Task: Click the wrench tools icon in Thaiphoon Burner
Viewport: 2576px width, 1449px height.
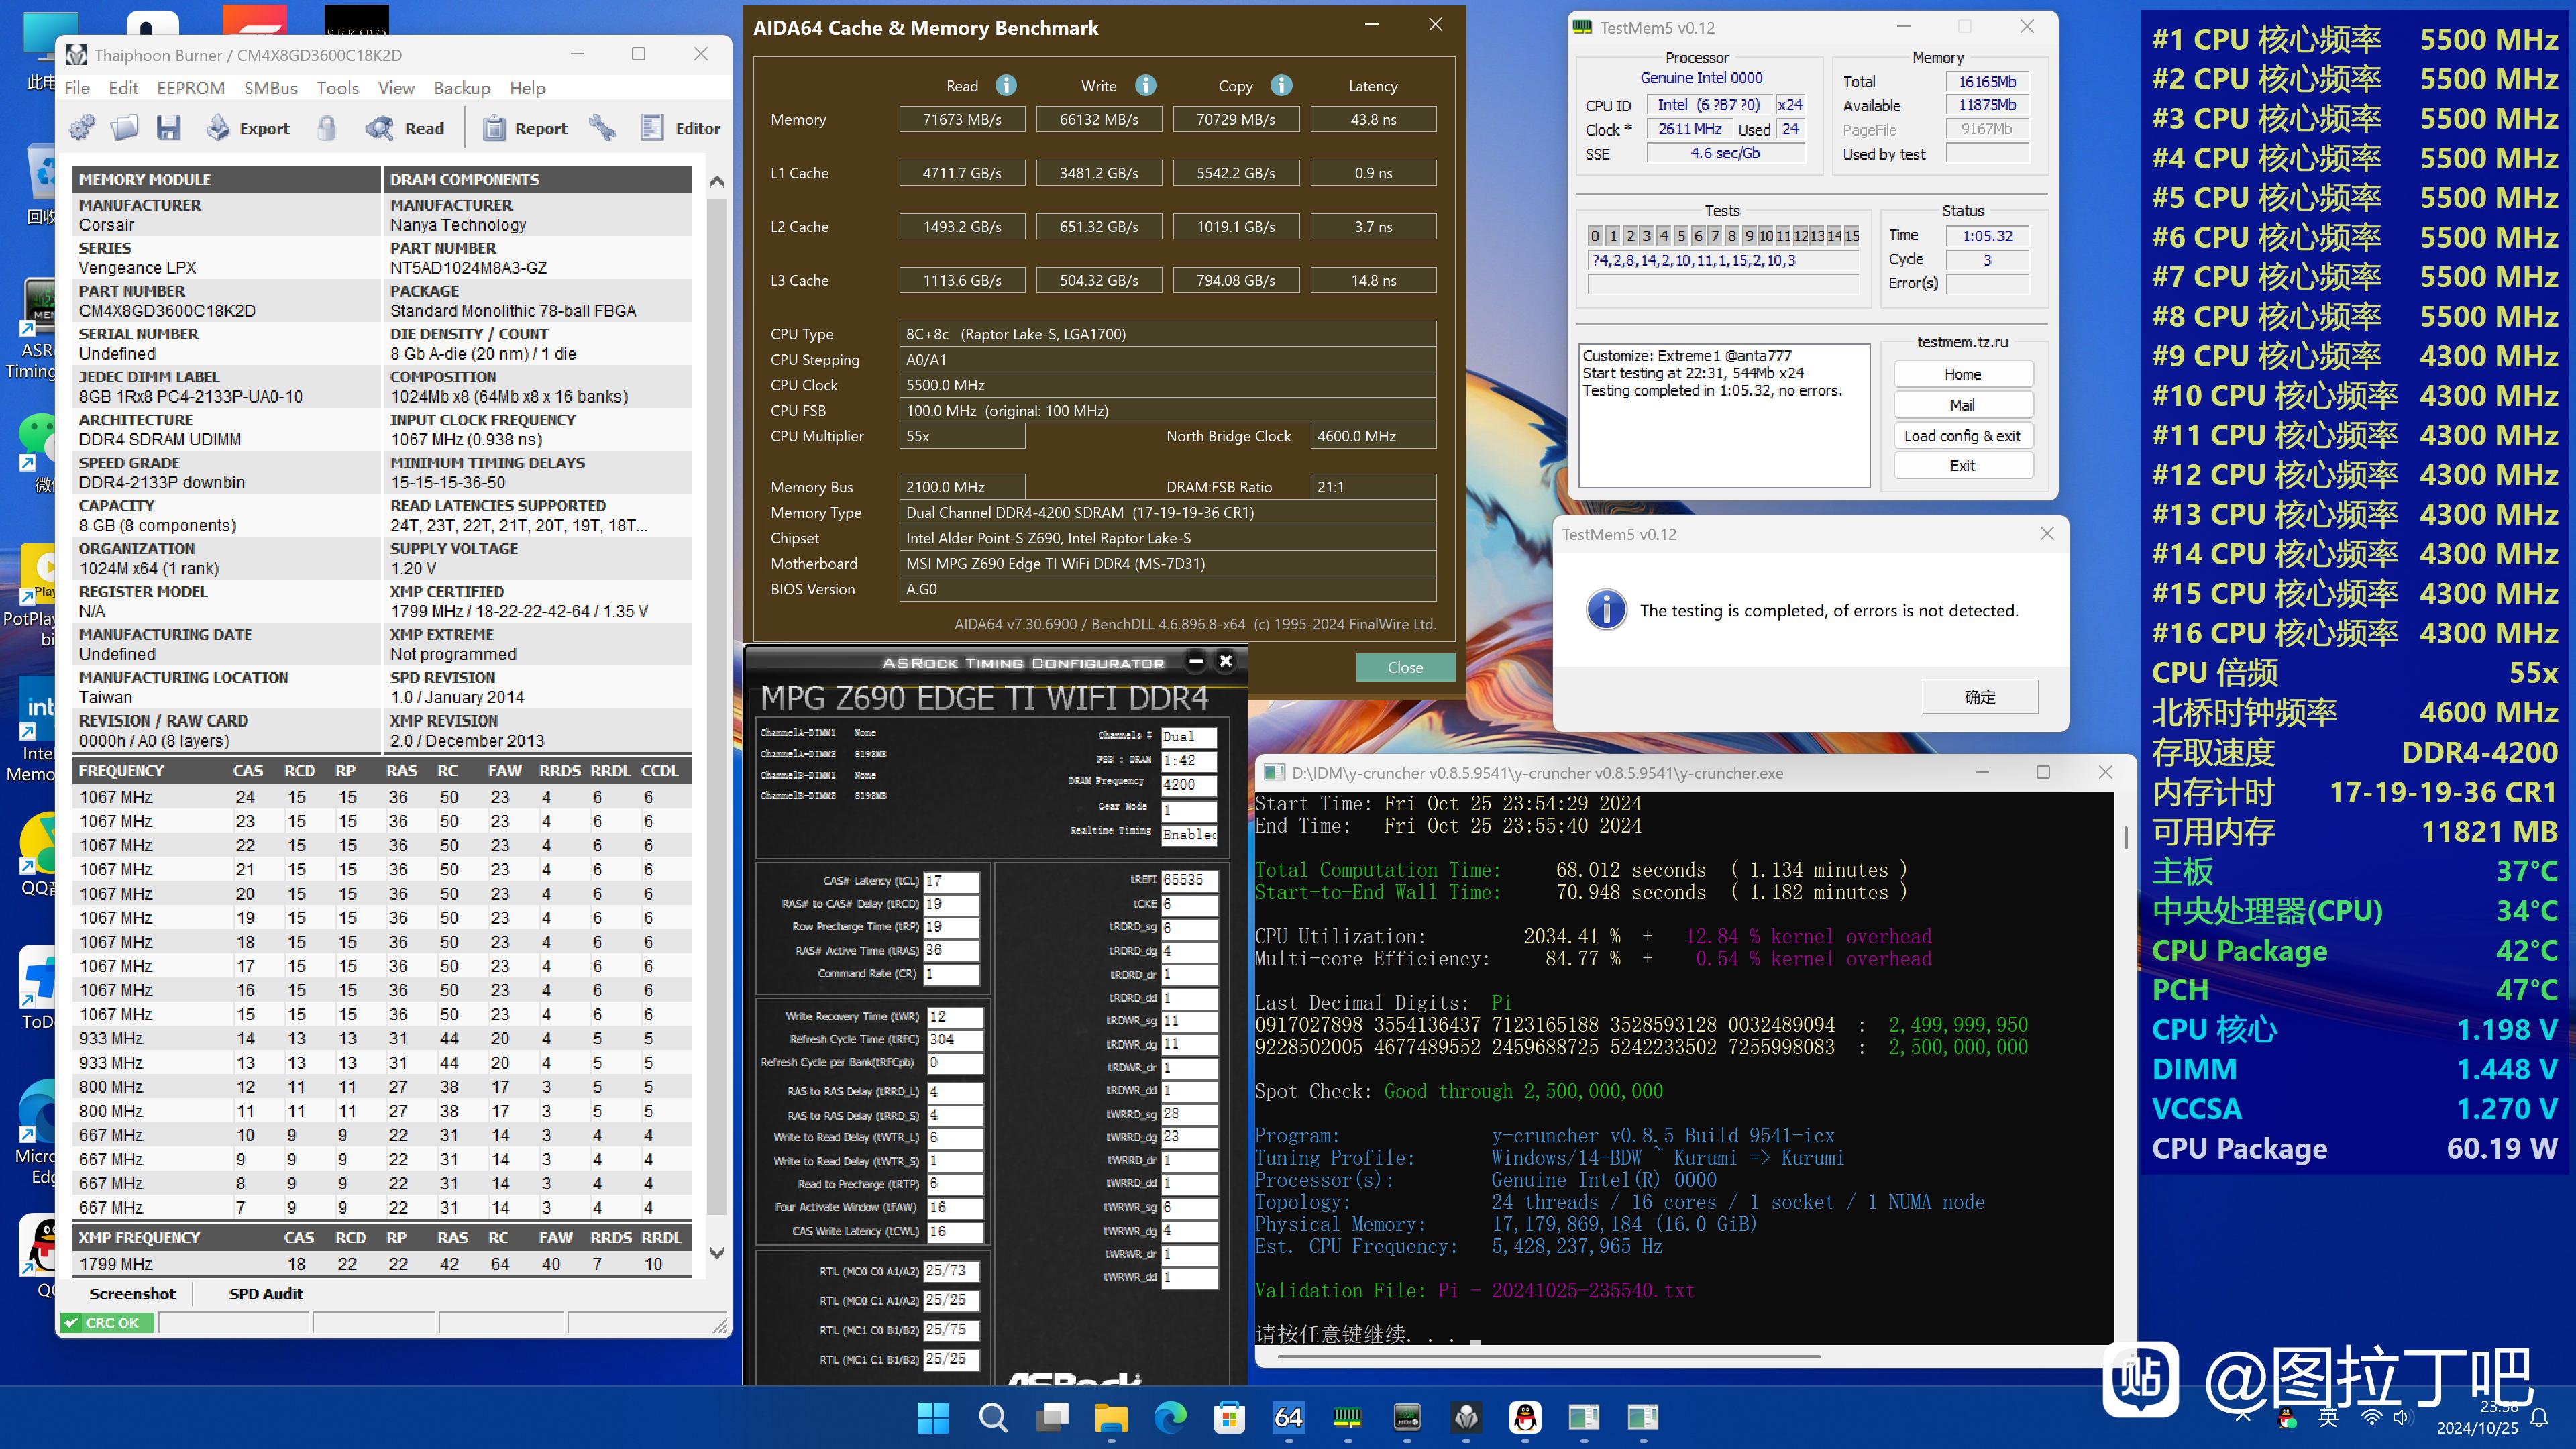Action: pyautogui.click(x=602, y=128)
